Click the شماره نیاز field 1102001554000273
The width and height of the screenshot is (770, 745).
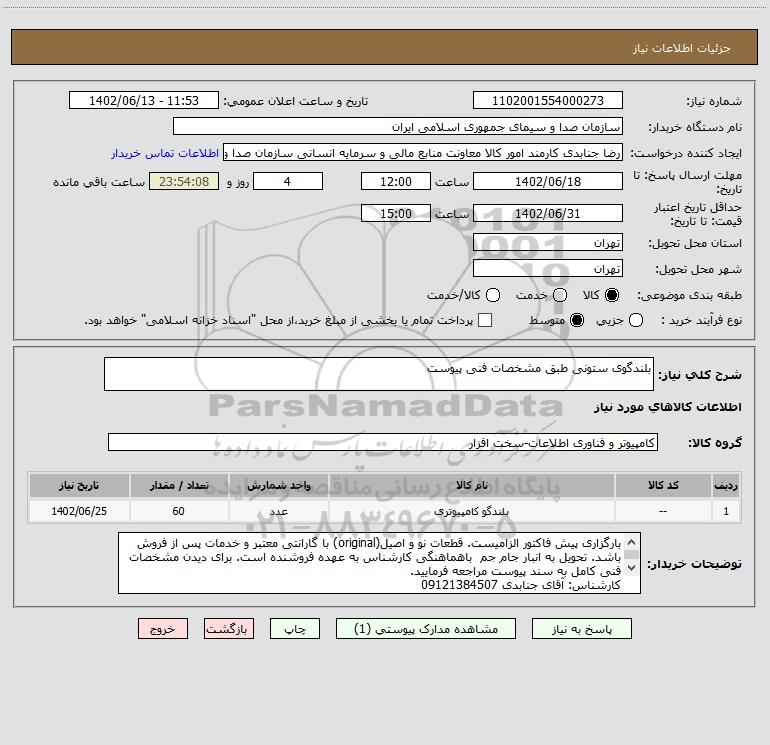[548, 100]
